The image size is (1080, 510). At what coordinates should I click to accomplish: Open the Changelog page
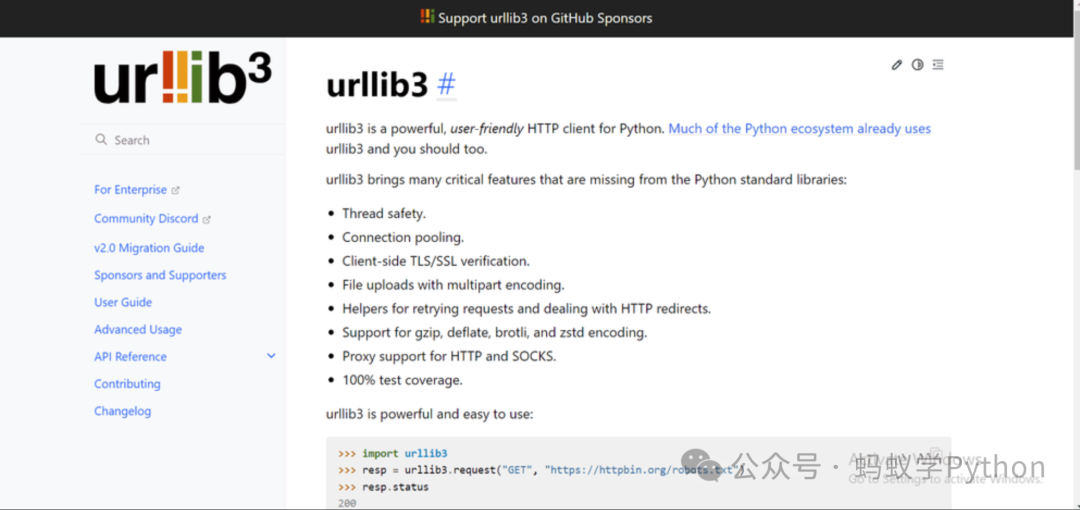click(123, 411)
